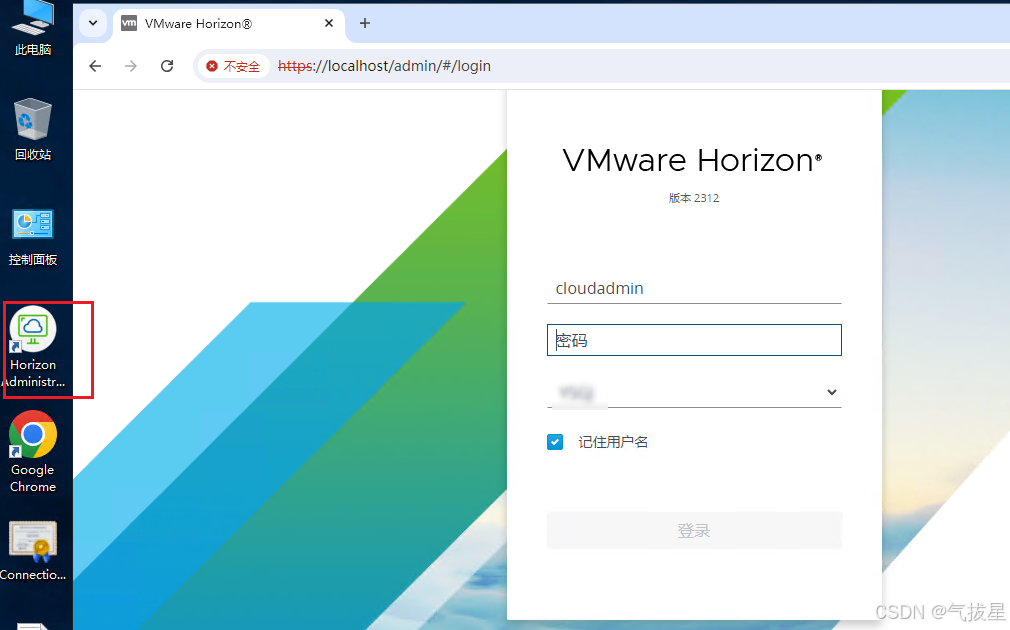Click the browser forward arrow

click(131, 66)
